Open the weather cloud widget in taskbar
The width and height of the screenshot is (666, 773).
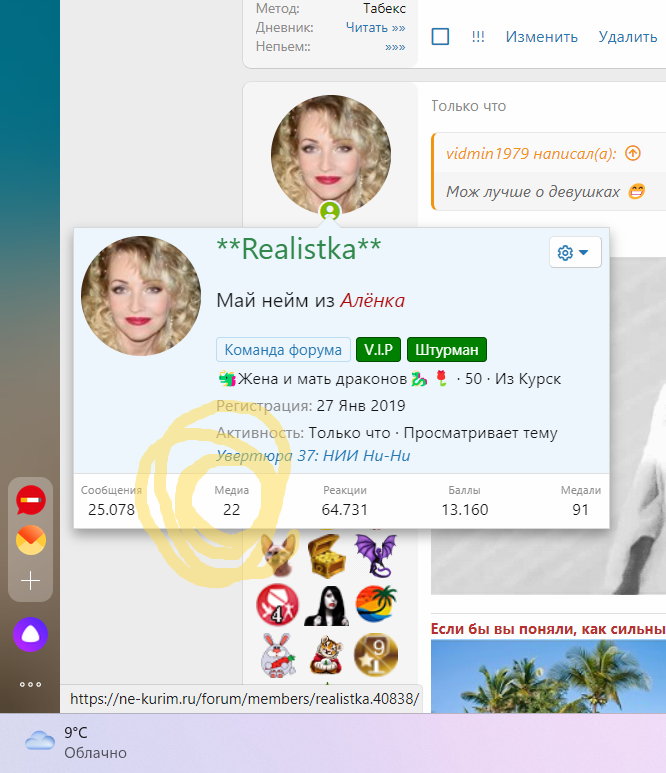click(x=39, y=741)
